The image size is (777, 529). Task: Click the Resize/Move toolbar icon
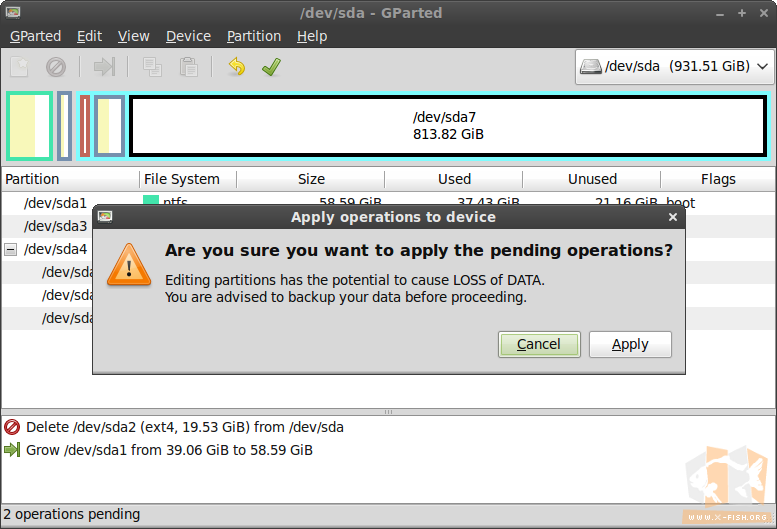(104, 67)
